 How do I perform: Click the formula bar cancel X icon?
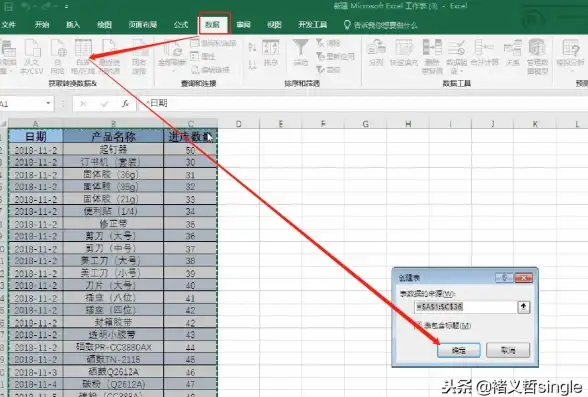(x=83, y=104)
